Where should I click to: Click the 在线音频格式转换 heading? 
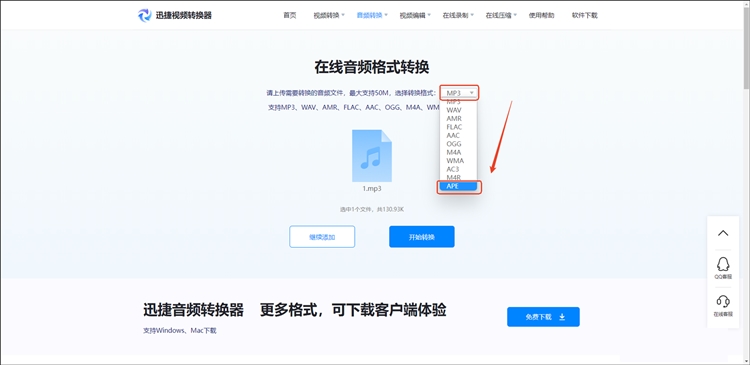point(372,67)
